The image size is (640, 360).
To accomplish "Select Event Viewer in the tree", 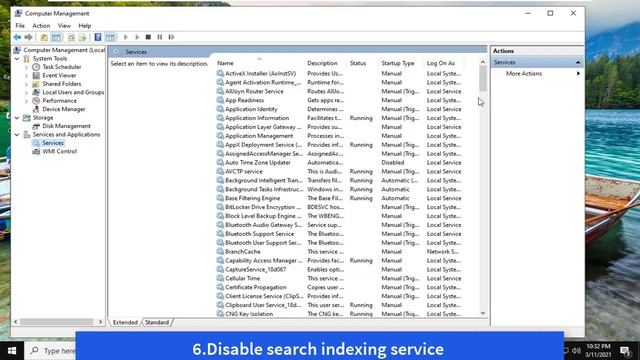I will (x=59, y=76).
